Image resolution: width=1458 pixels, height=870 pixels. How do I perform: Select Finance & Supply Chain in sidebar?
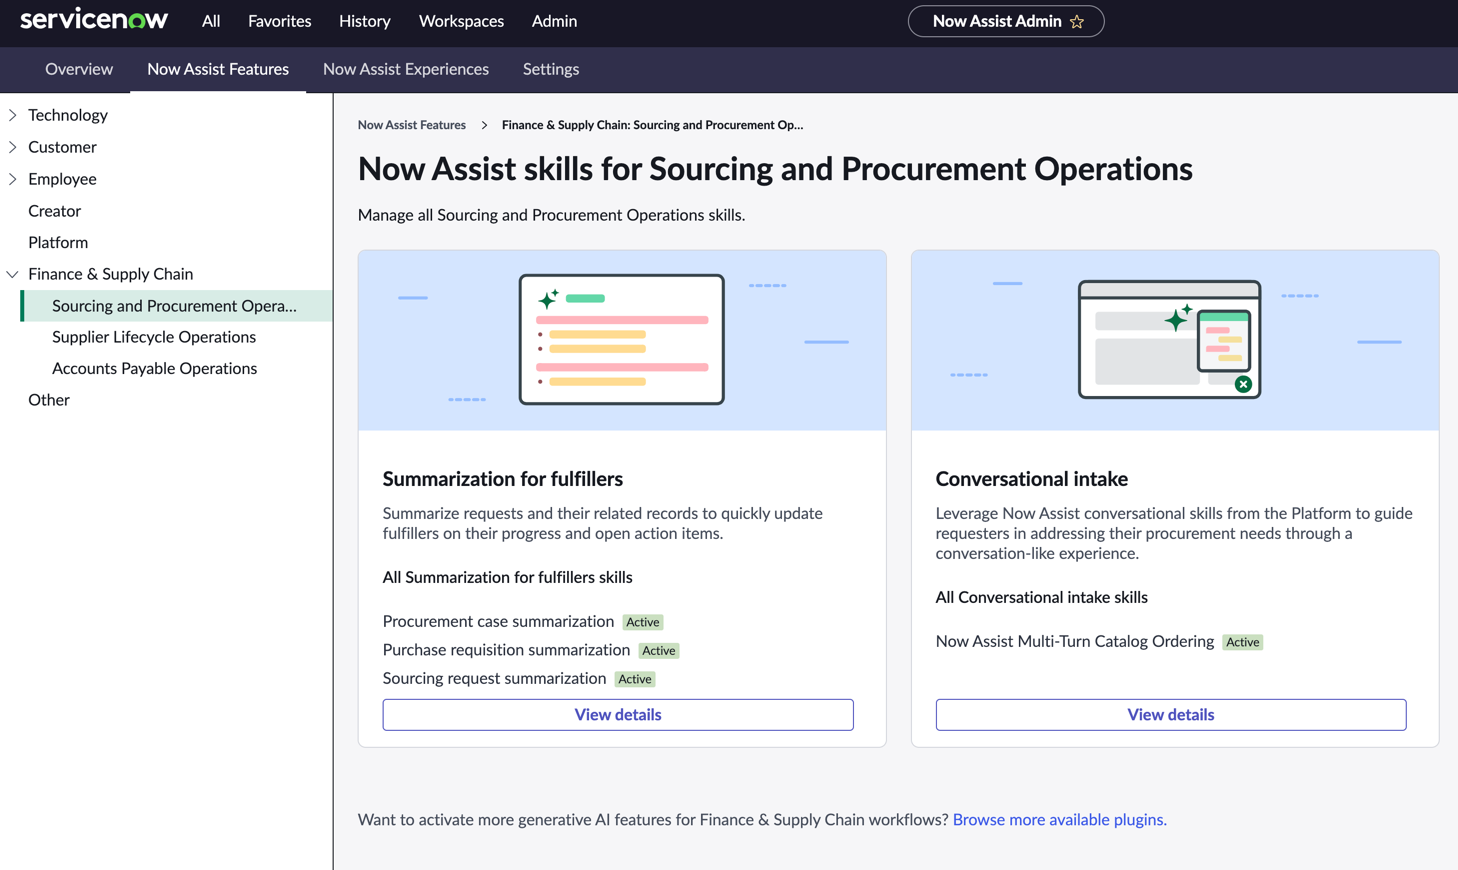coord(110,274)
